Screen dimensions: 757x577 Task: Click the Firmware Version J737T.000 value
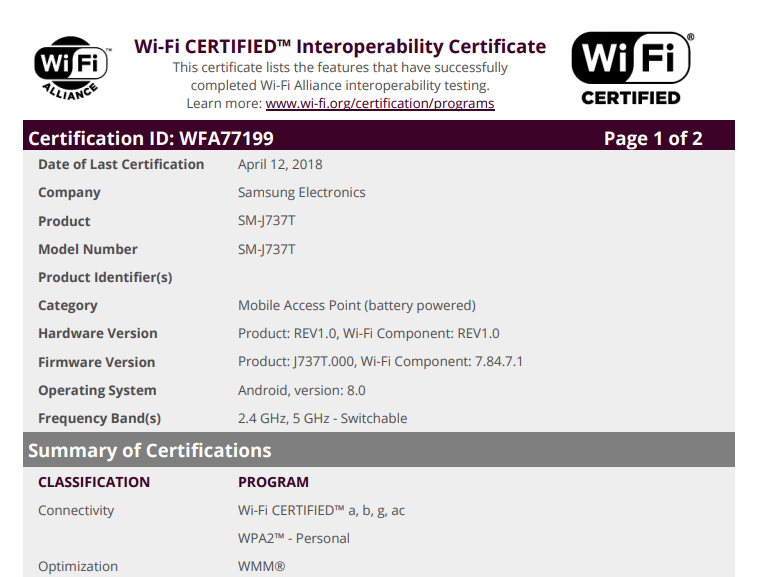pyautogui.click(x=380, y=362)
